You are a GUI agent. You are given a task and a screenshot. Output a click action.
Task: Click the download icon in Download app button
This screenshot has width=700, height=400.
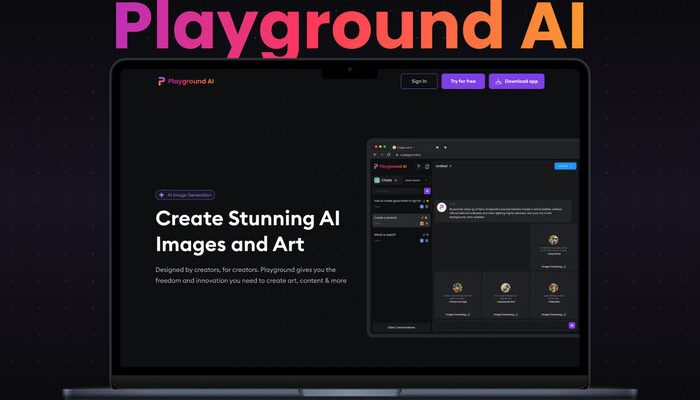(x=497, y=81)
